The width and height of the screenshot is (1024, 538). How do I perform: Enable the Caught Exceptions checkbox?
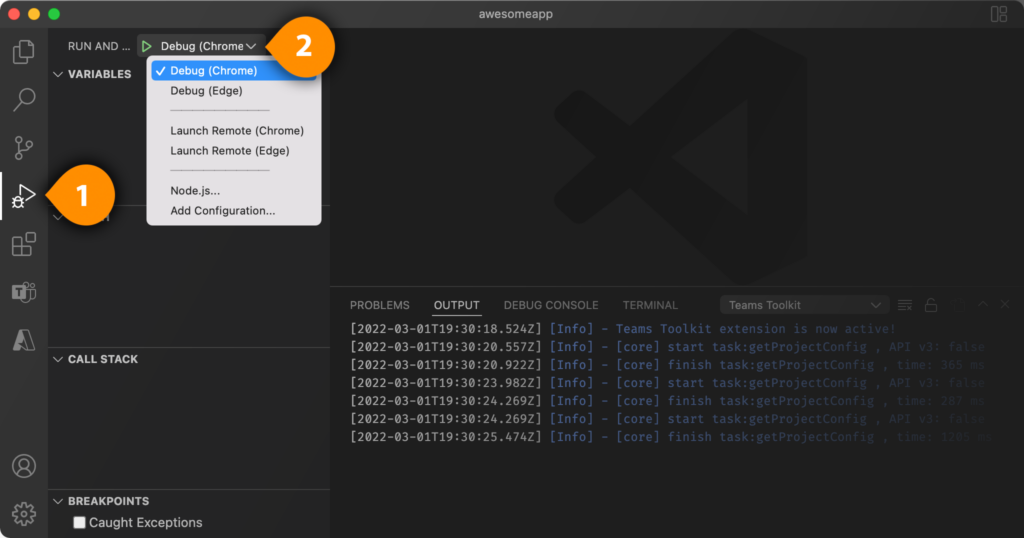point(80,523)
